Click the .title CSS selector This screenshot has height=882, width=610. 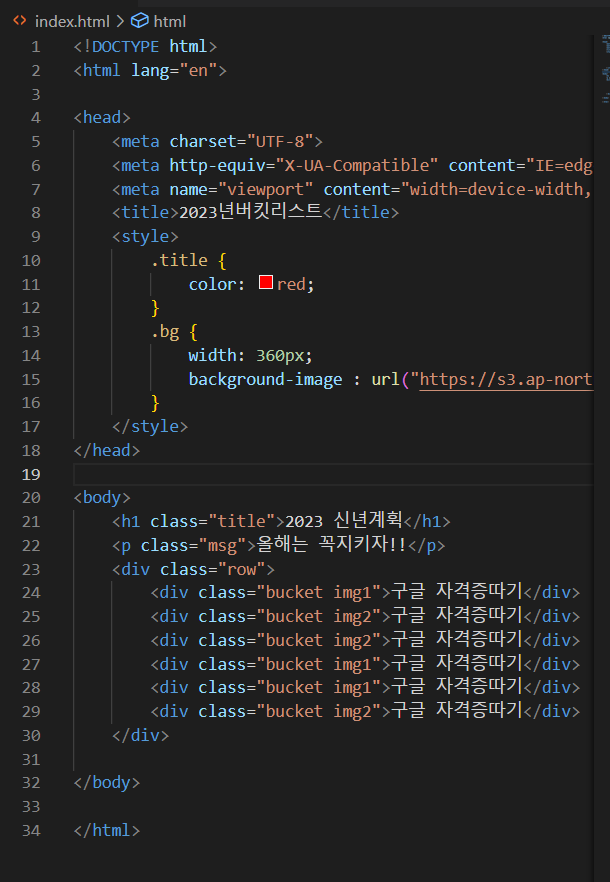tap(180, 260)
